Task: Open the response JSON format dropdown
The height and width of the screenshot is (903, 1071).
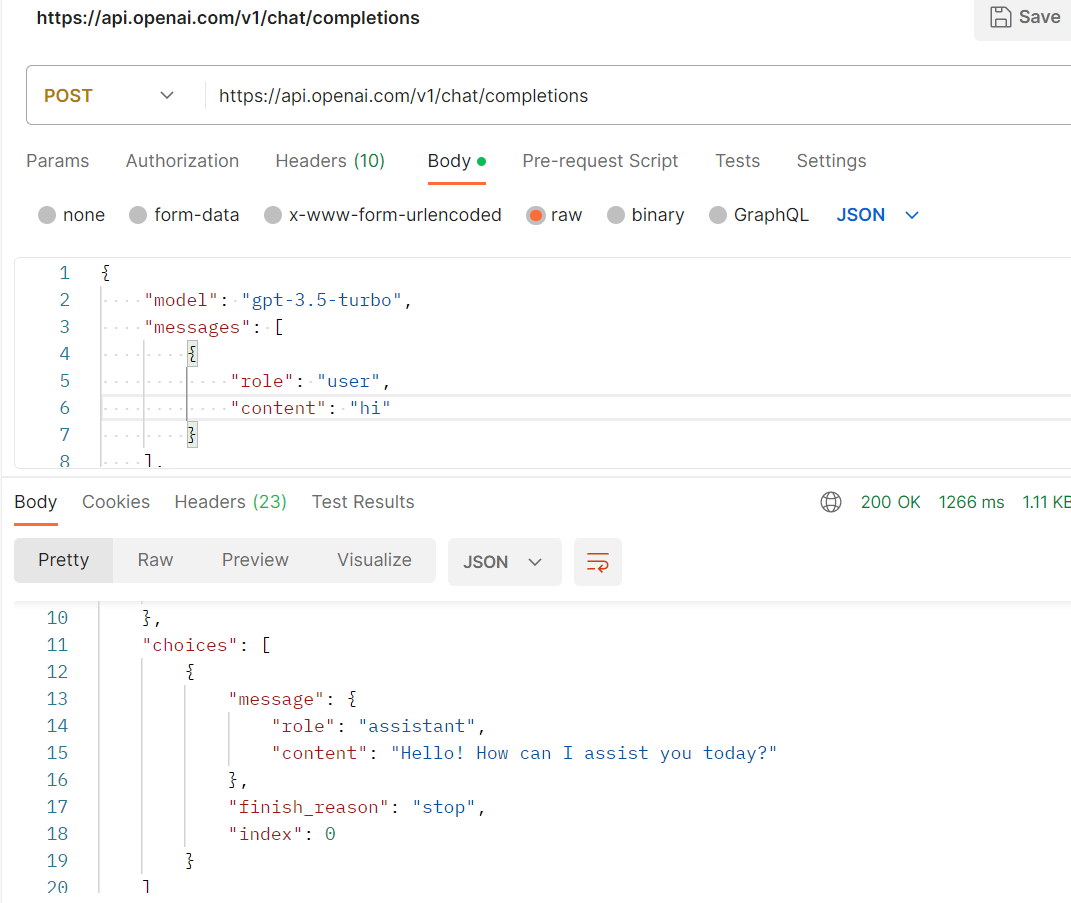Action: pyautogui.click(x=504, y=562)
